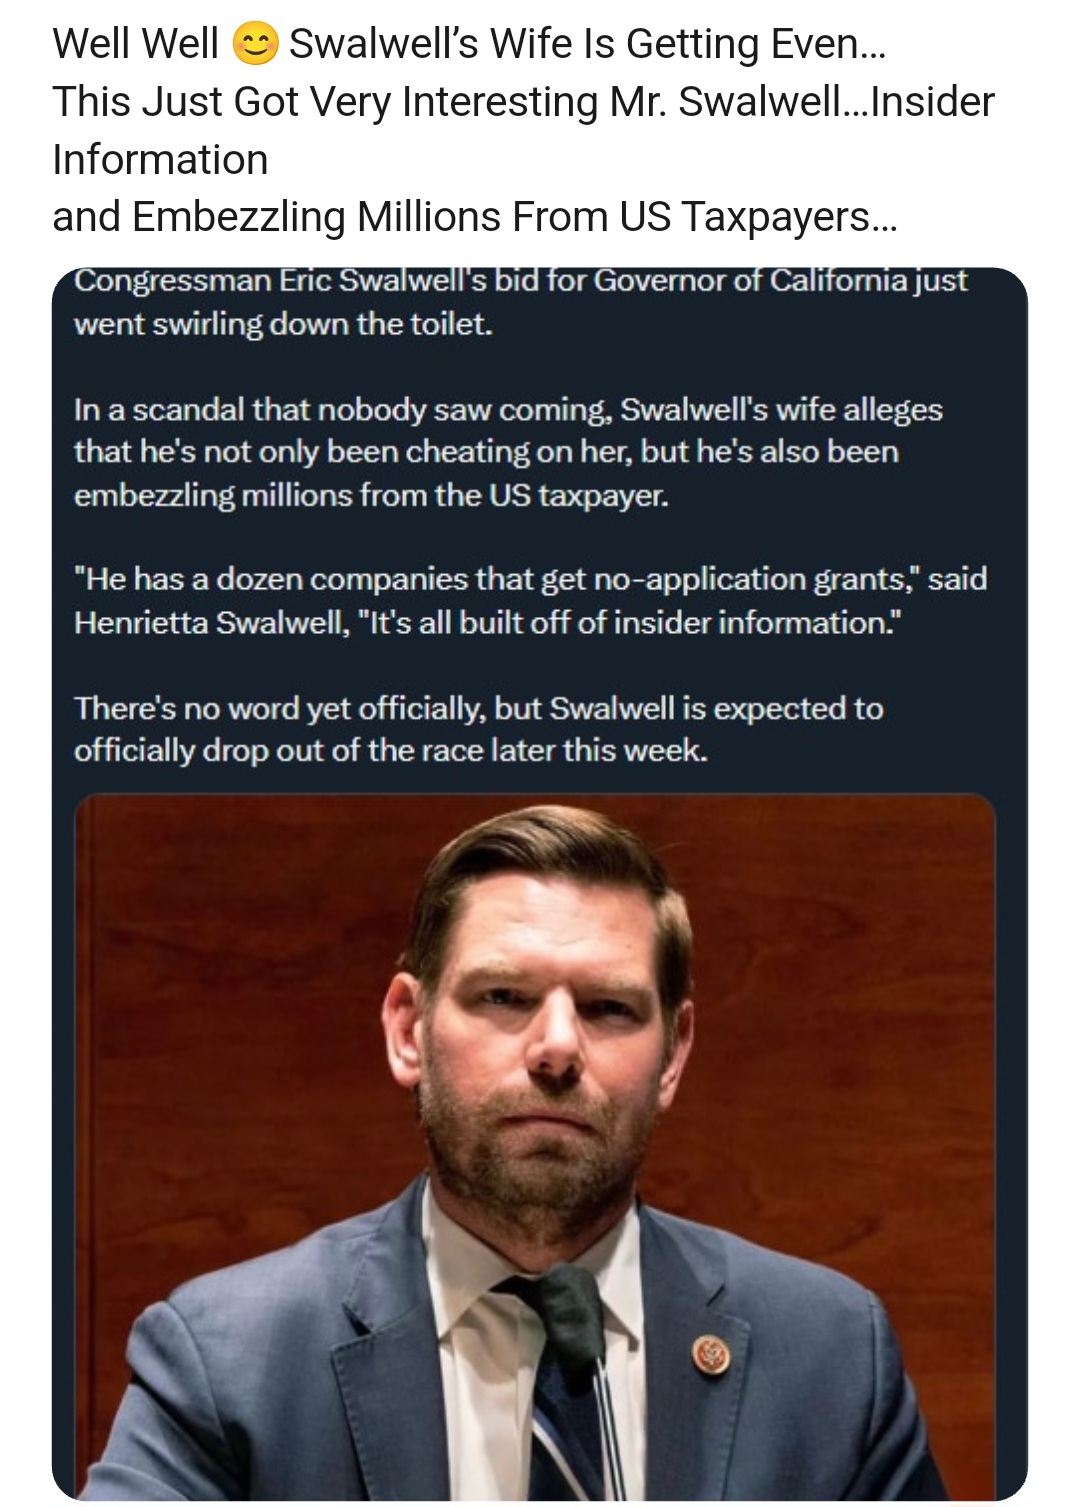Click the standalone word "Information" in the post
The width and height of the screenshot is (1080, 1507).
click(160, 160)
